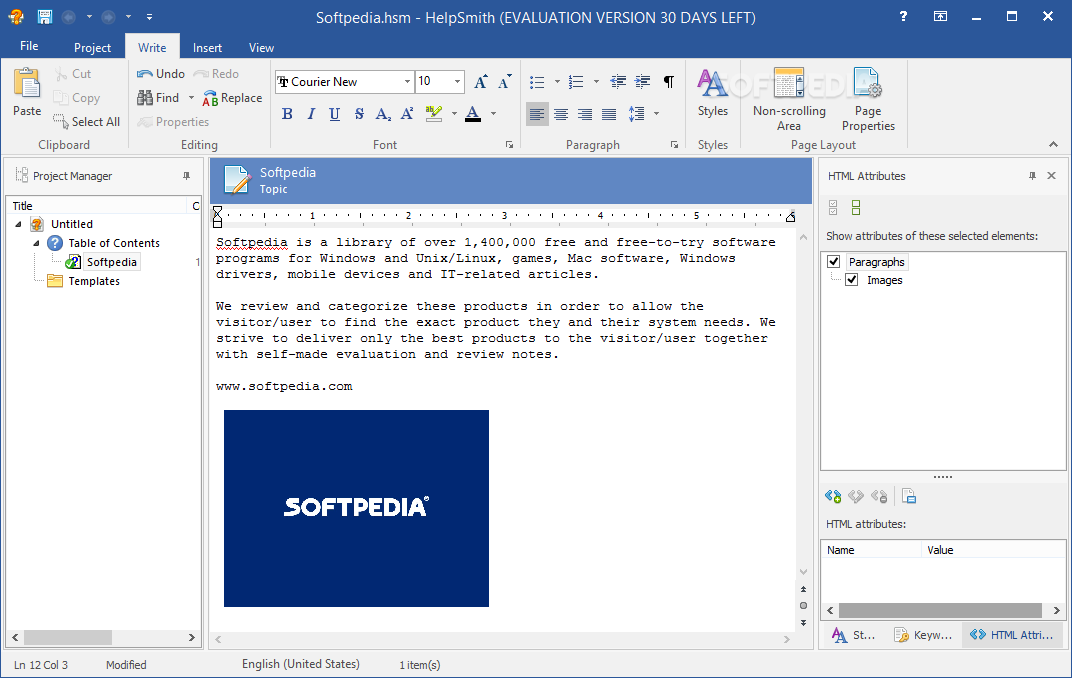Open Page Properties
The height and width of the screenshot is (678, 1072).
(x=868, y=99)
